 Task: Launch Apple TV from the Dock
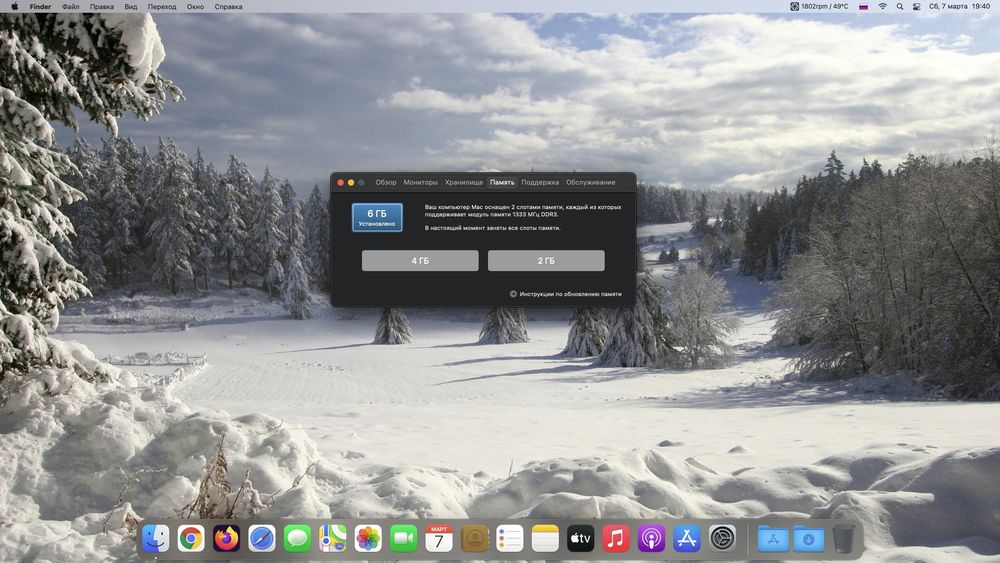click(580, 539)
